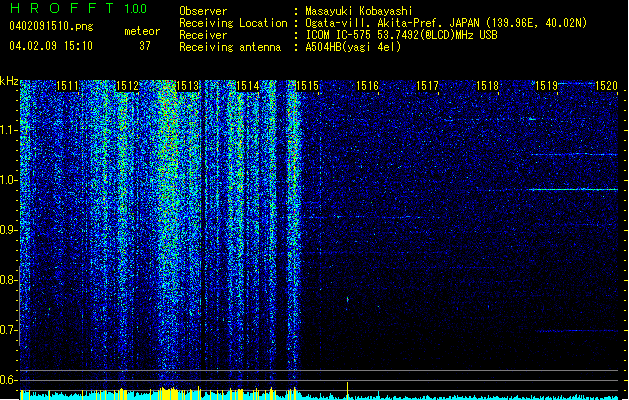This screenshot has height=400, width=629.
Task: Click the 1514 time marker
Action: click(x=248, y=86)
